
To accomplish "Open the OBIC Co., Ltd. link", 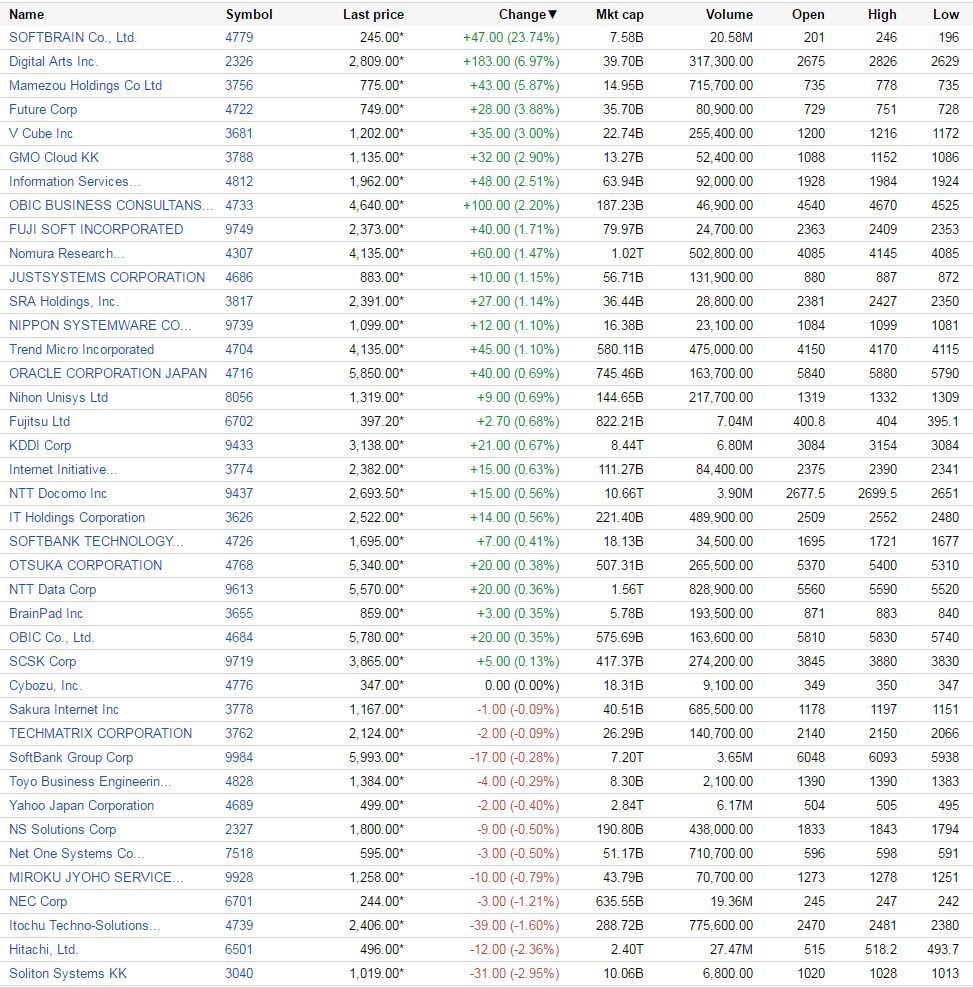I will click(x=52, y=637).
